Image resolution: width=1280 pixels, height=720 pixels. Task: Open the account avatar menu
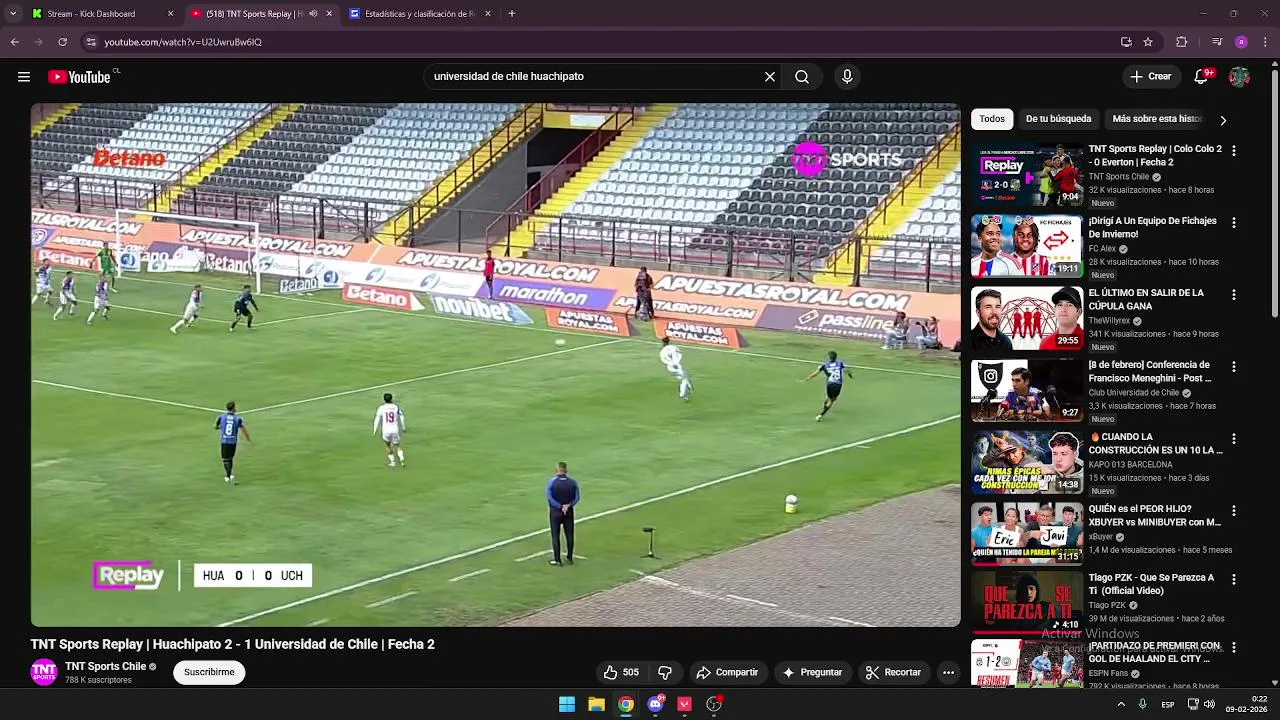click(1239, 77)
